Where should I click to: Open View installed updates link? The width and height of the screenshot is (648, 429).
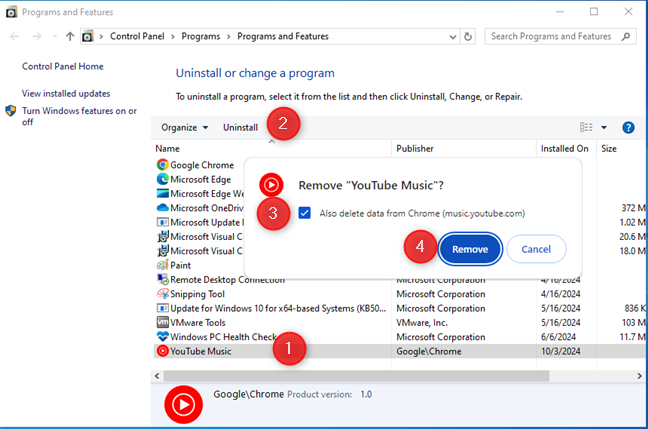(66, 93)
